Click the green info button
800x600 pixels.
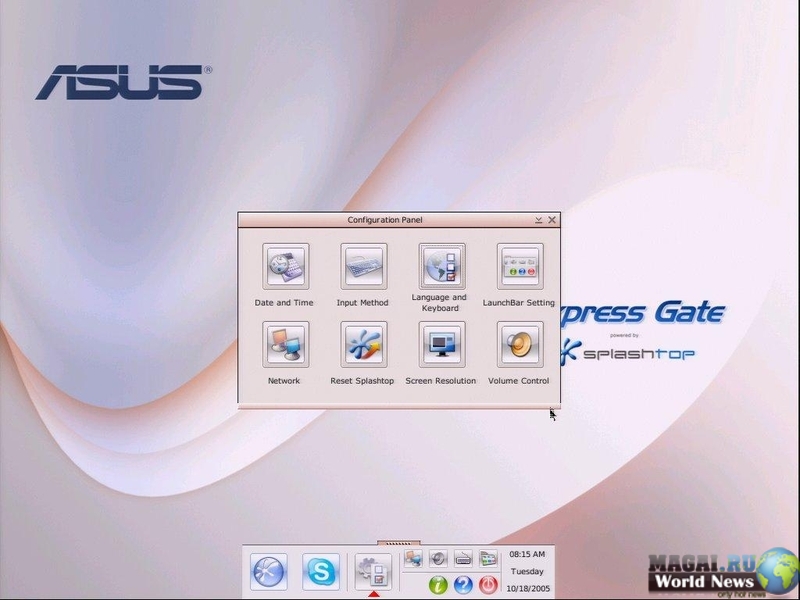click(x=438, y=585)
